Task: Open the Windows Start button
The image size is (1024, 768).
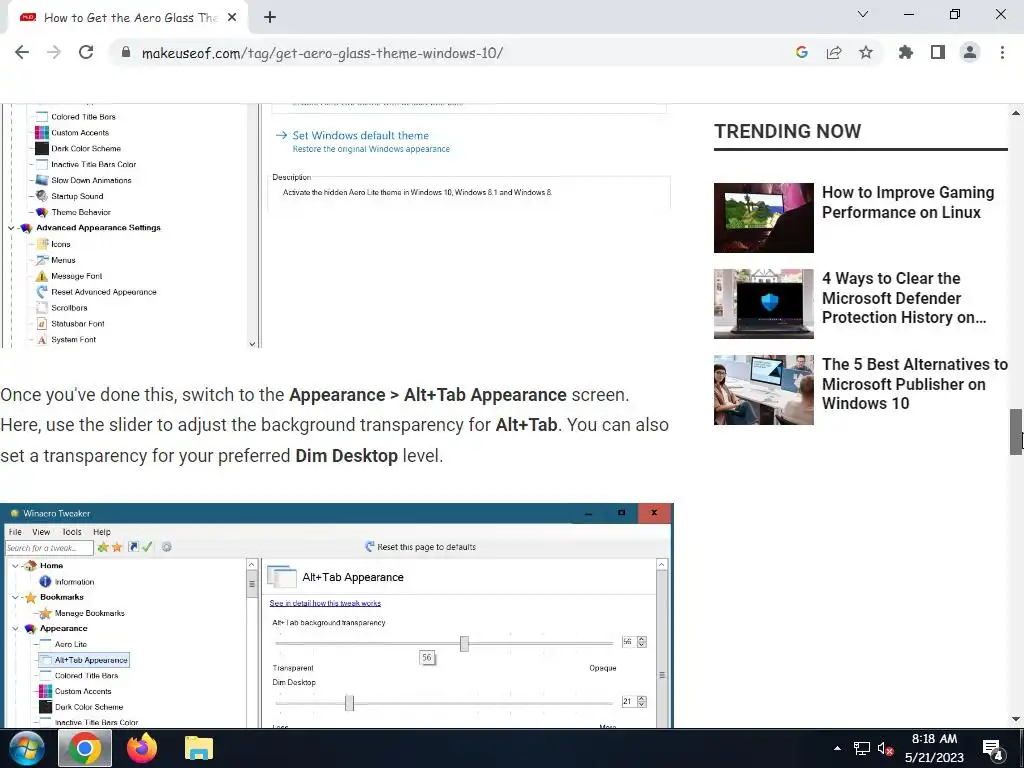Action: tap(27, 748)
